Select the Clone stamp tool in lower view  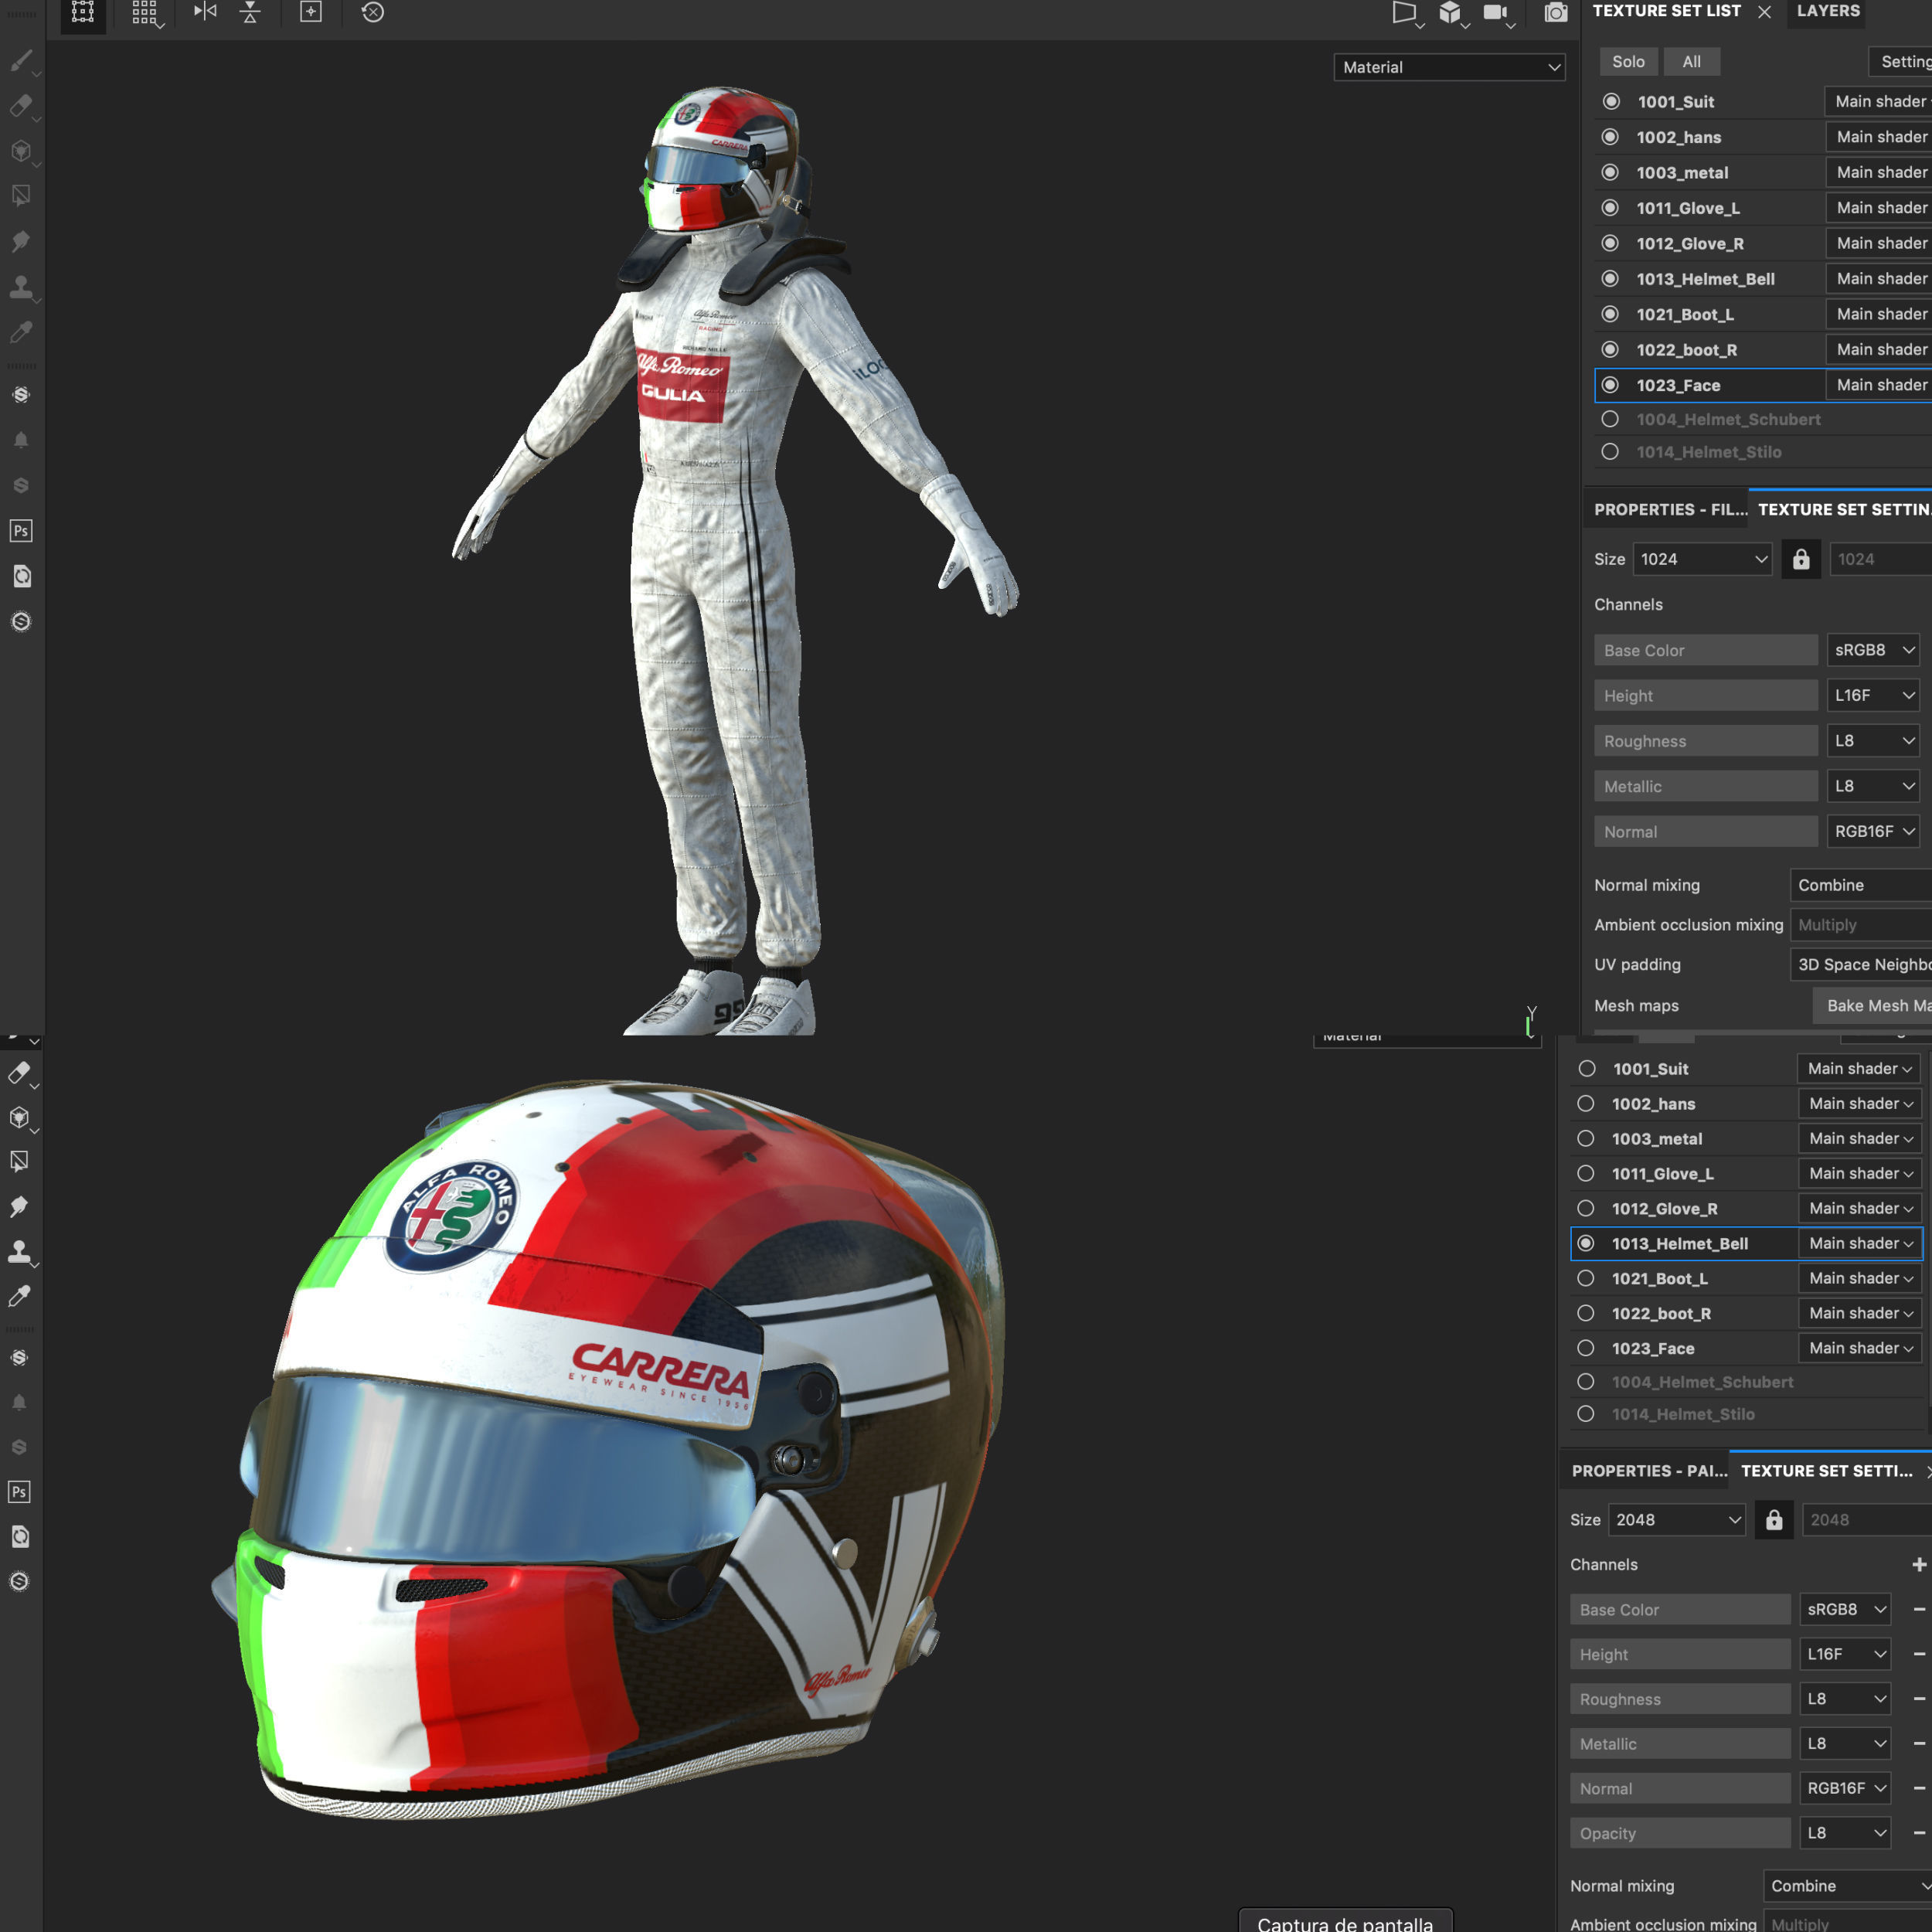(x=19, y=1252)
